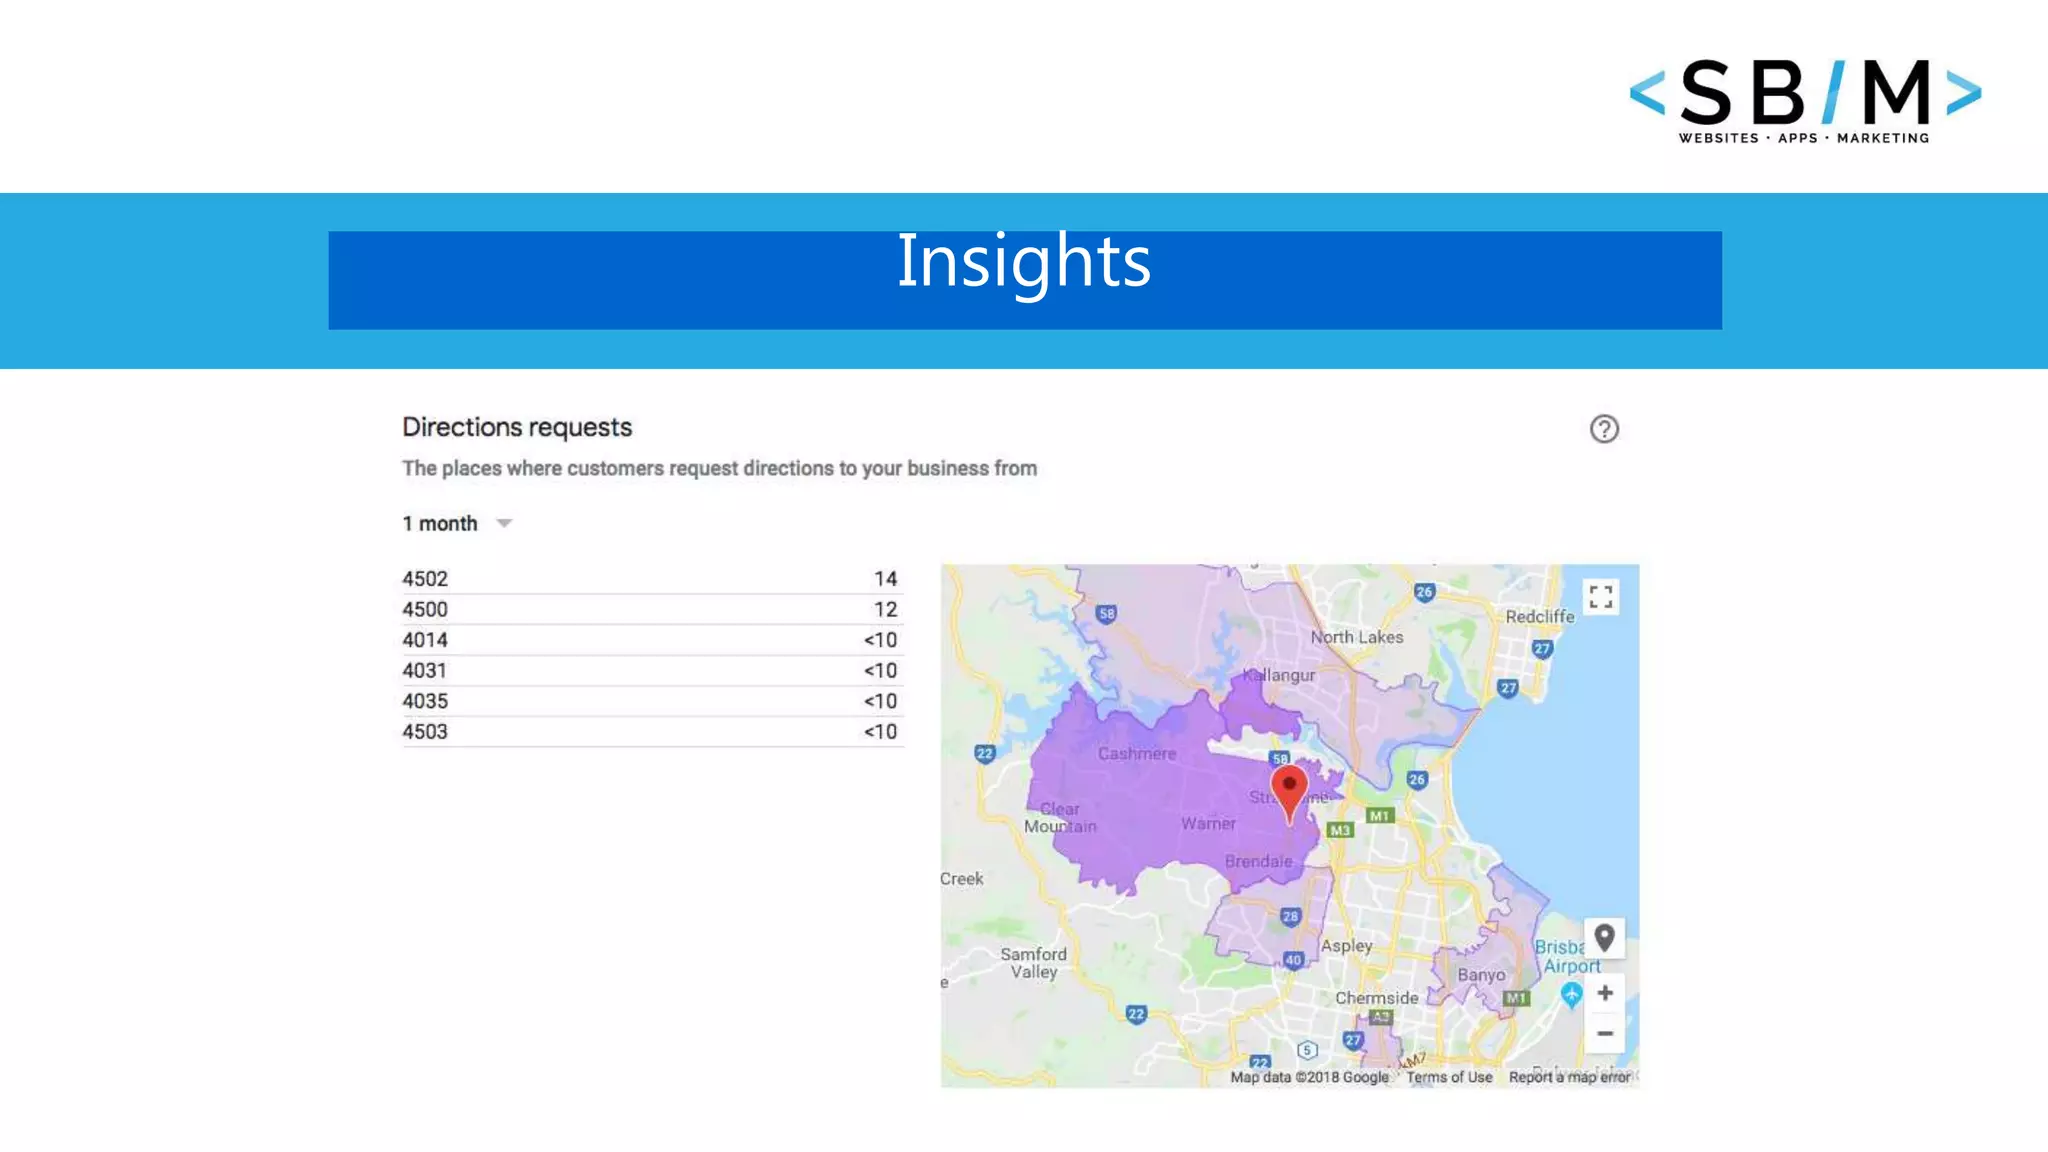
Task: Click the help question mark icon
Action: coord(1604,429)
